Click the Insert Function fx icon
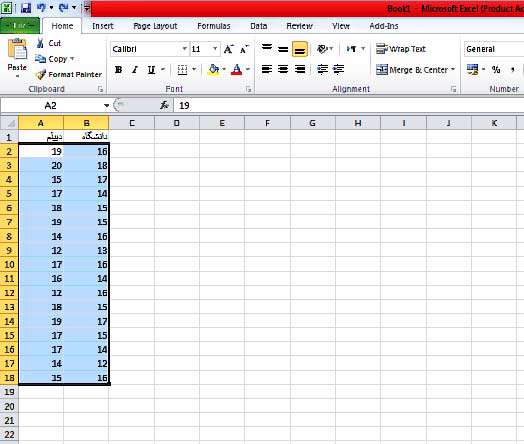This screenshot has width=524, height=444. click(164, 105)
